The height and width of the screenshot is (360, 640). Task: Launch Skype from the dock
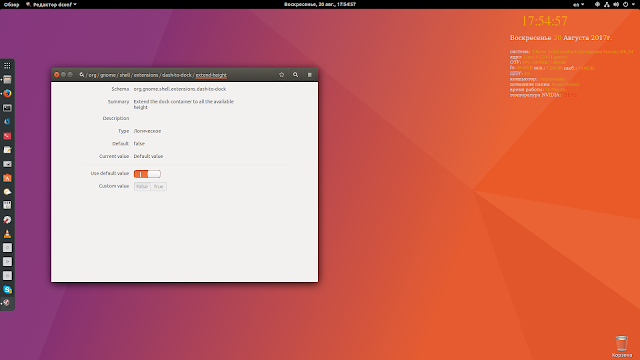[x=7, y=289]
